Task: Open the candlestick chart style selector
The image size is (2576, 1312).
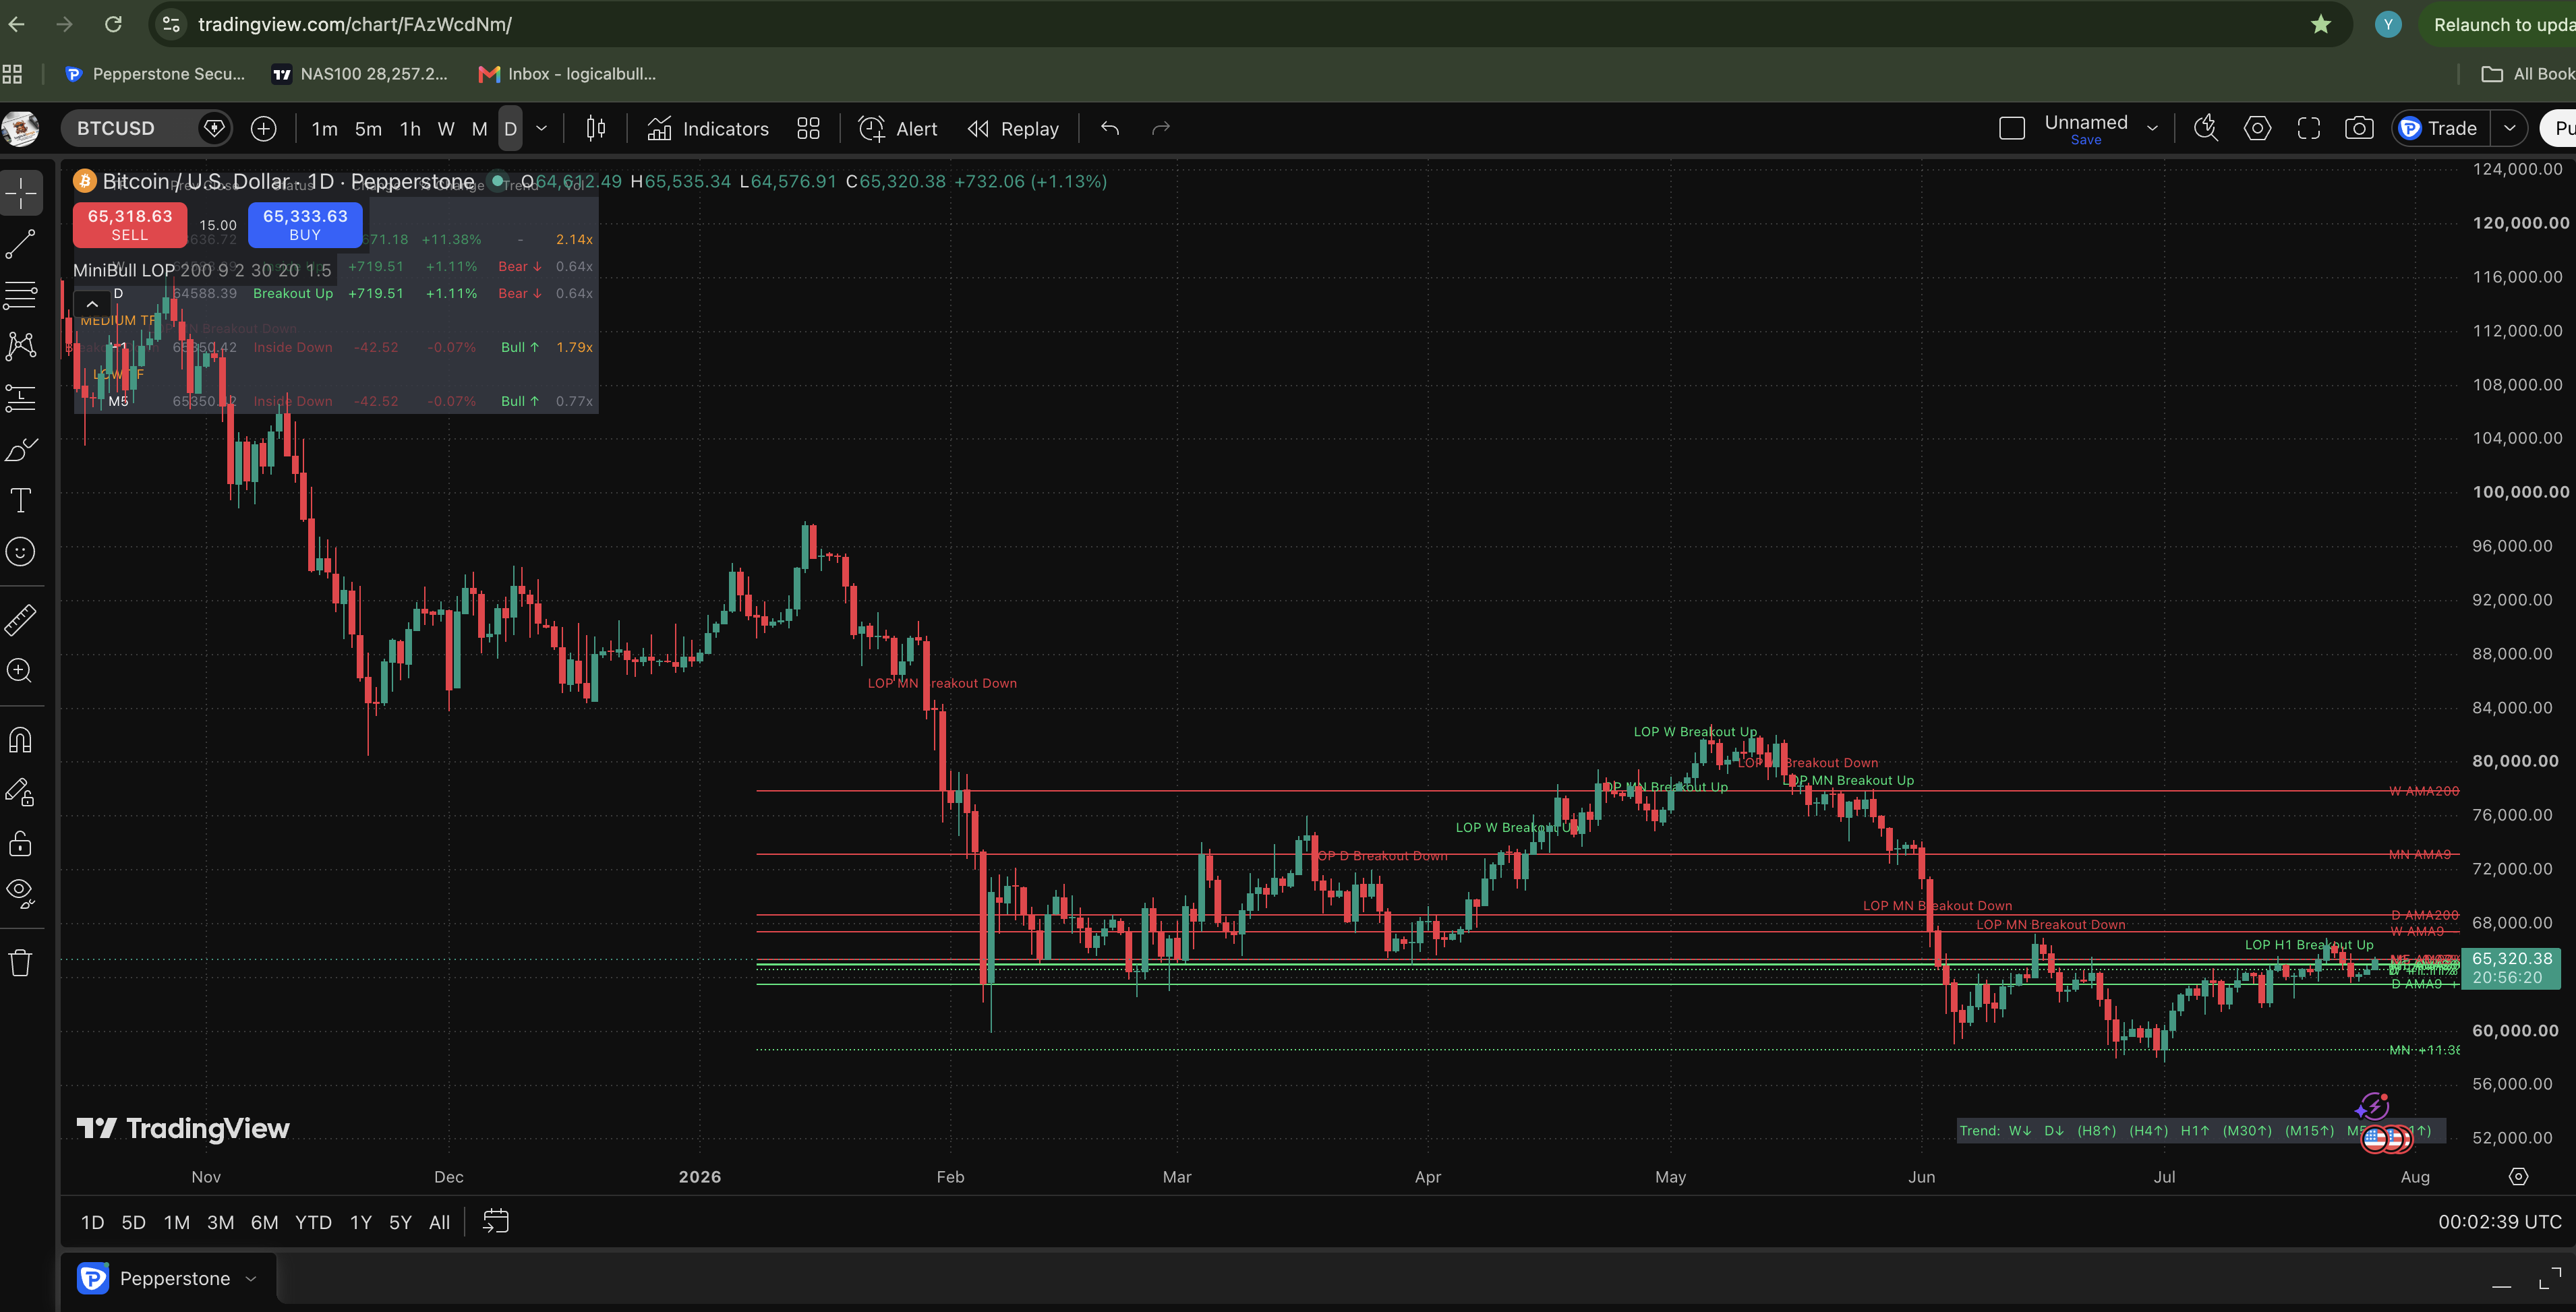Action: pos(596,129)
